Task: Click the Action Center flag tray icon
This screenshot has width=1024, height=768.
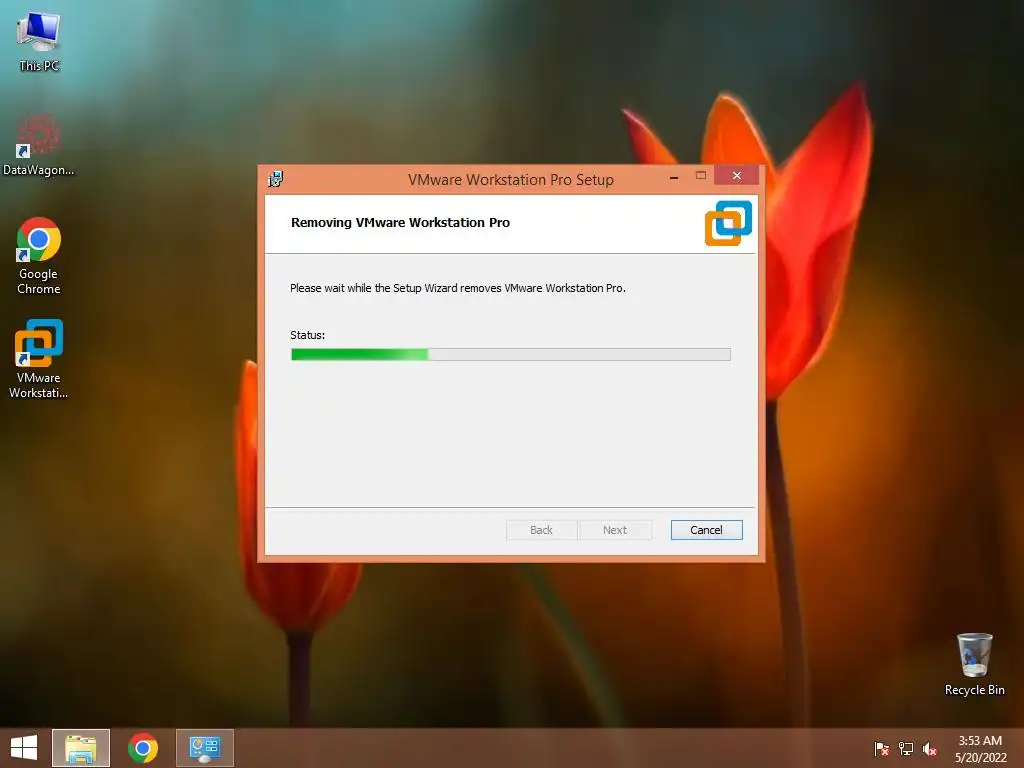Action: pyautogui.click(x=881, y=748)
